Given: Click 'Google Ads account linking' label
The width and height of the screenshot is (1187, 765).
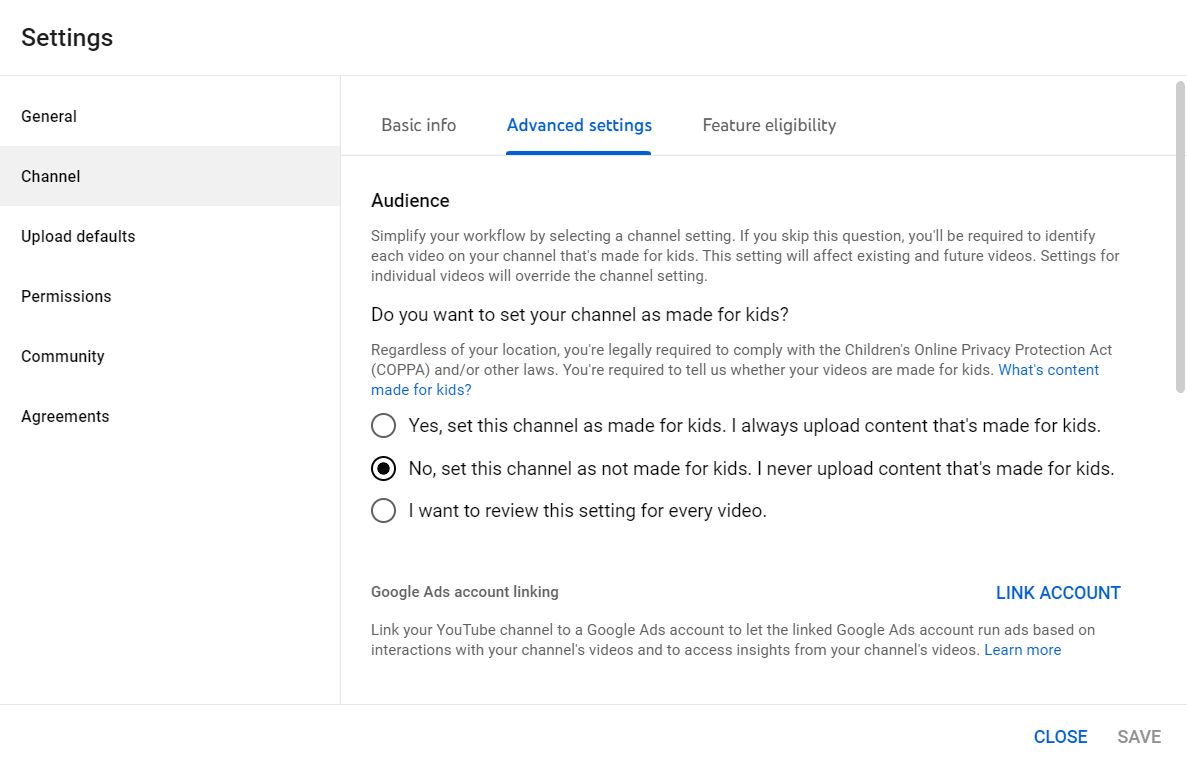Looking at the screenshot, I should (465, 592).
